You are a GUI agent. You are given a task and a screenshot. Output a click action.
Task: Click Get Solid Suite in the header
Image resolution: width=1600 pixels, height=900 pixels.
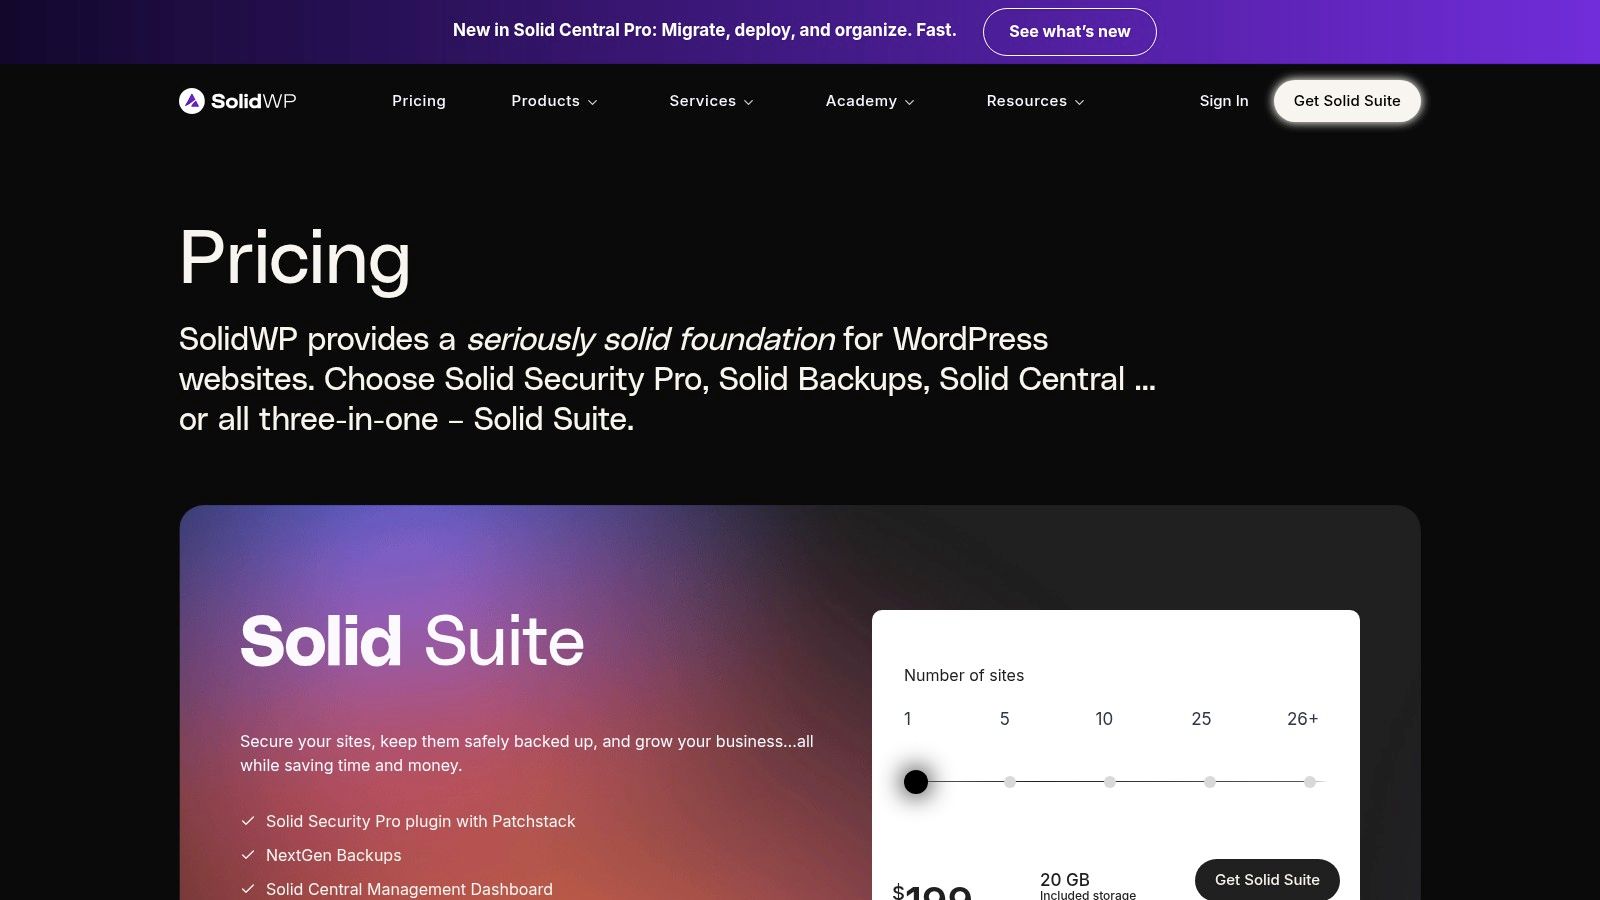[1347, 101]
